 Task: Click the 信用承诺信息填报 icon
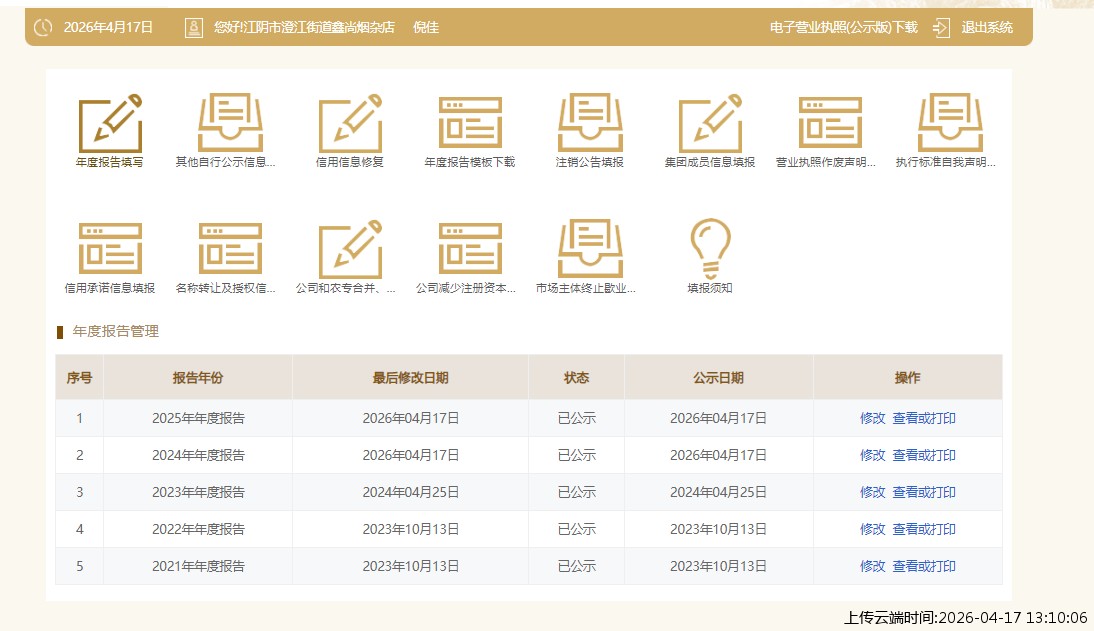click(110, 250)
